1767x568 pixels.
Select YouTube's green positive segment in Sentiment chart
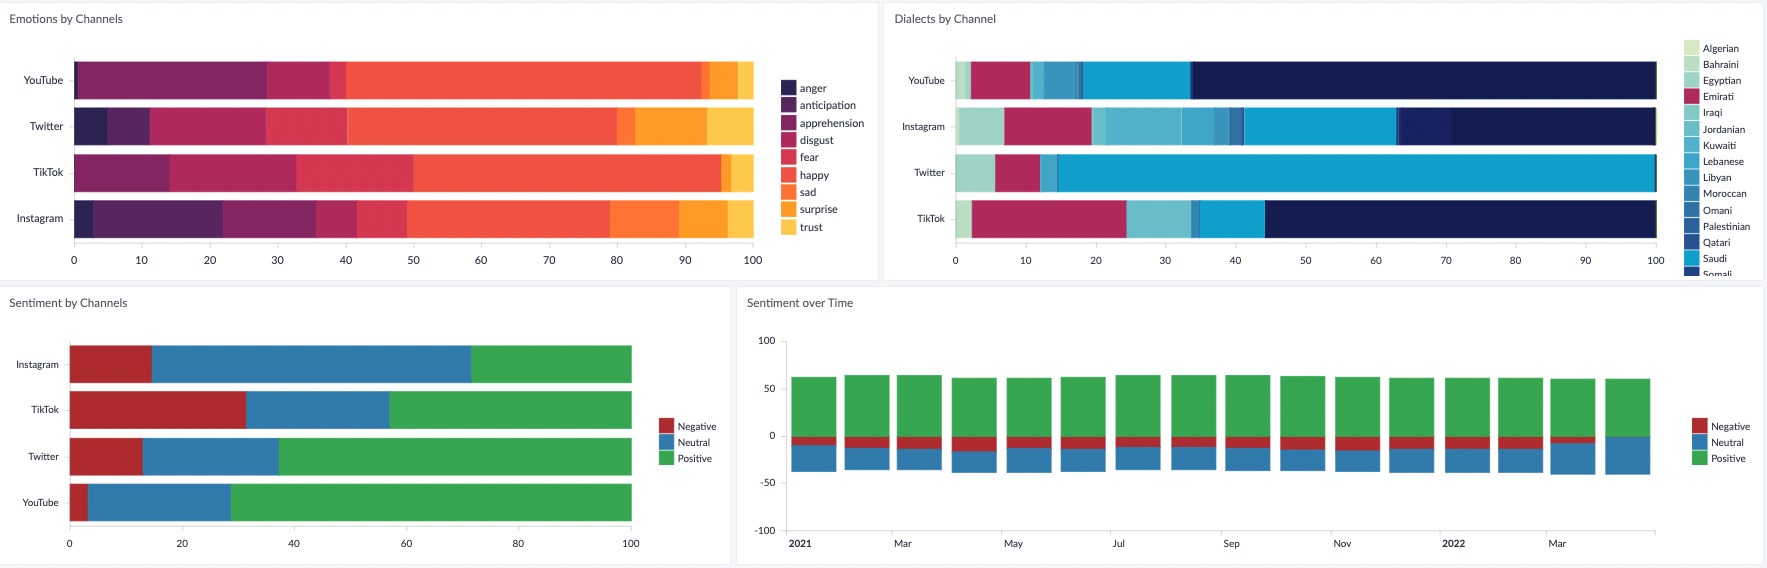(x=430, y=502)
